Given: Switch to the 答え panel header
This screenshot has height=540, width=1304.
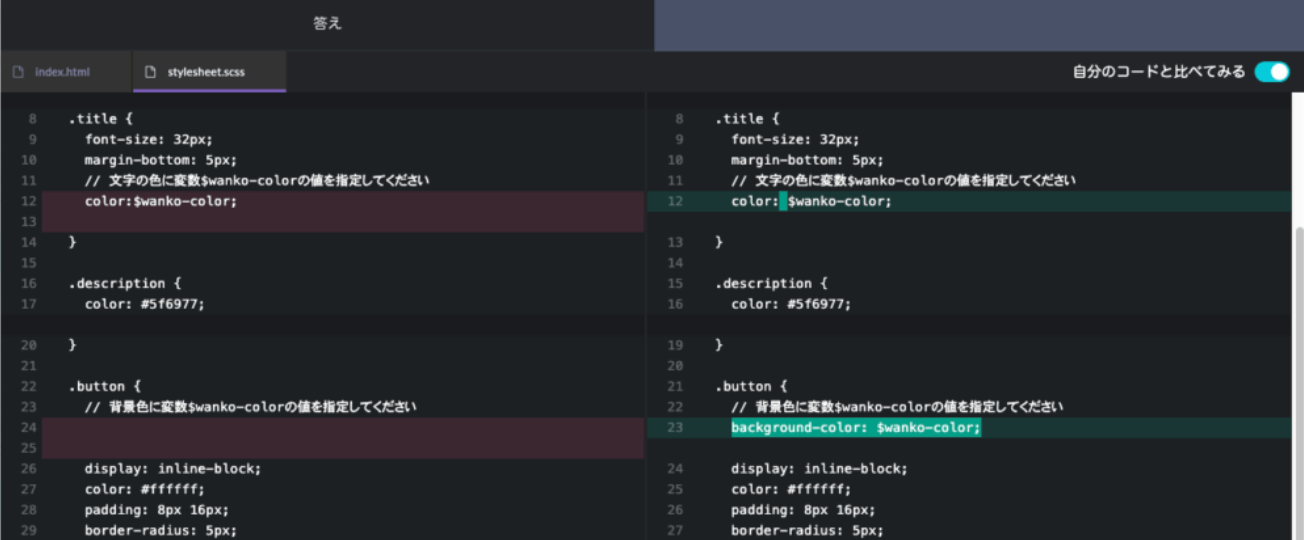Looking at the screenshot, I should [x=327, y=24].
